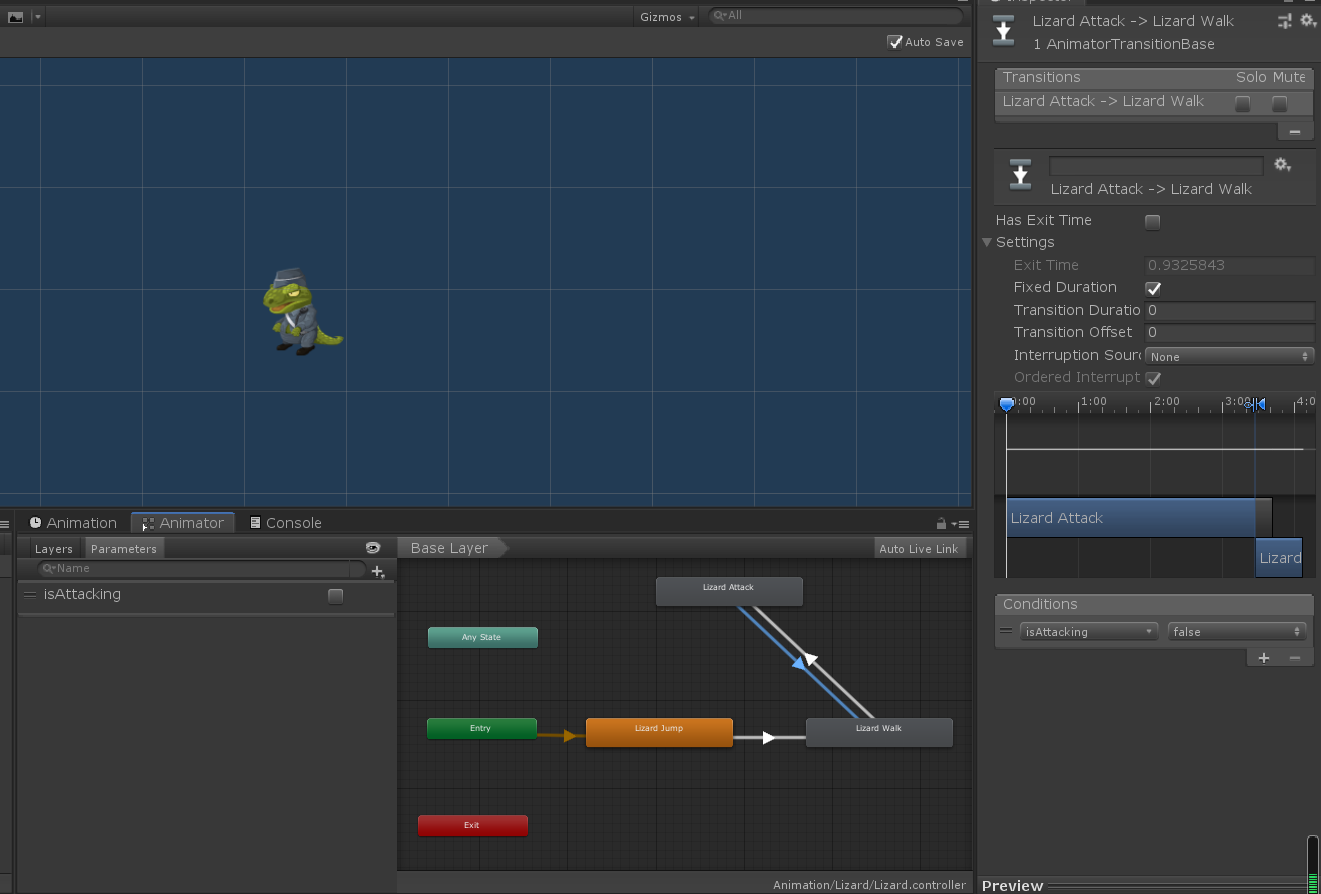This screenshot has height=894, width=1321.
Task: Click the Preview panel header
Action: [1012, 885]
